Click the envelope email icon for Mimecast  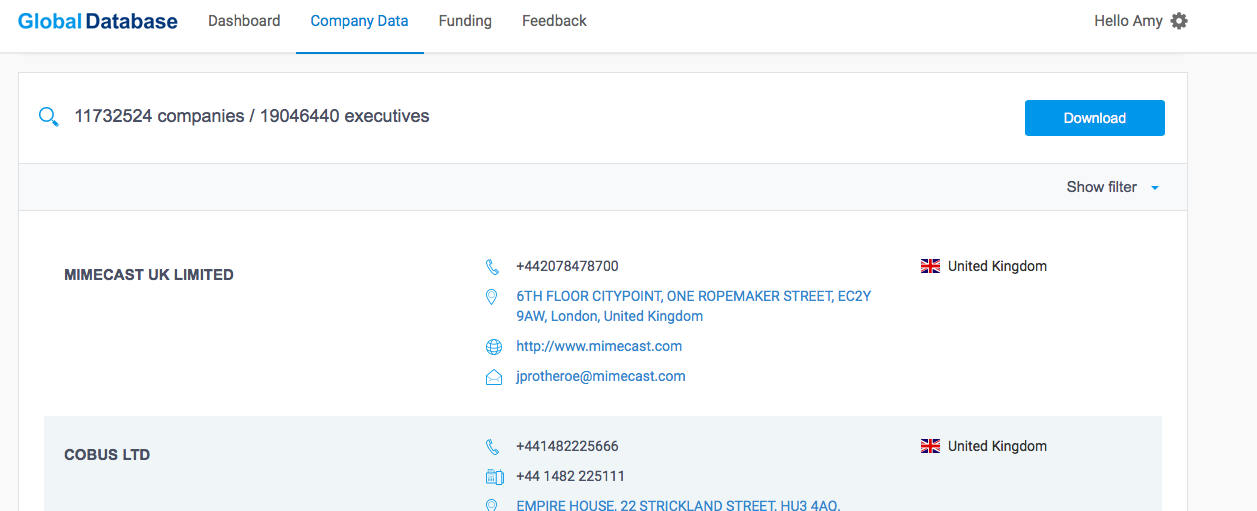(493, 377)
